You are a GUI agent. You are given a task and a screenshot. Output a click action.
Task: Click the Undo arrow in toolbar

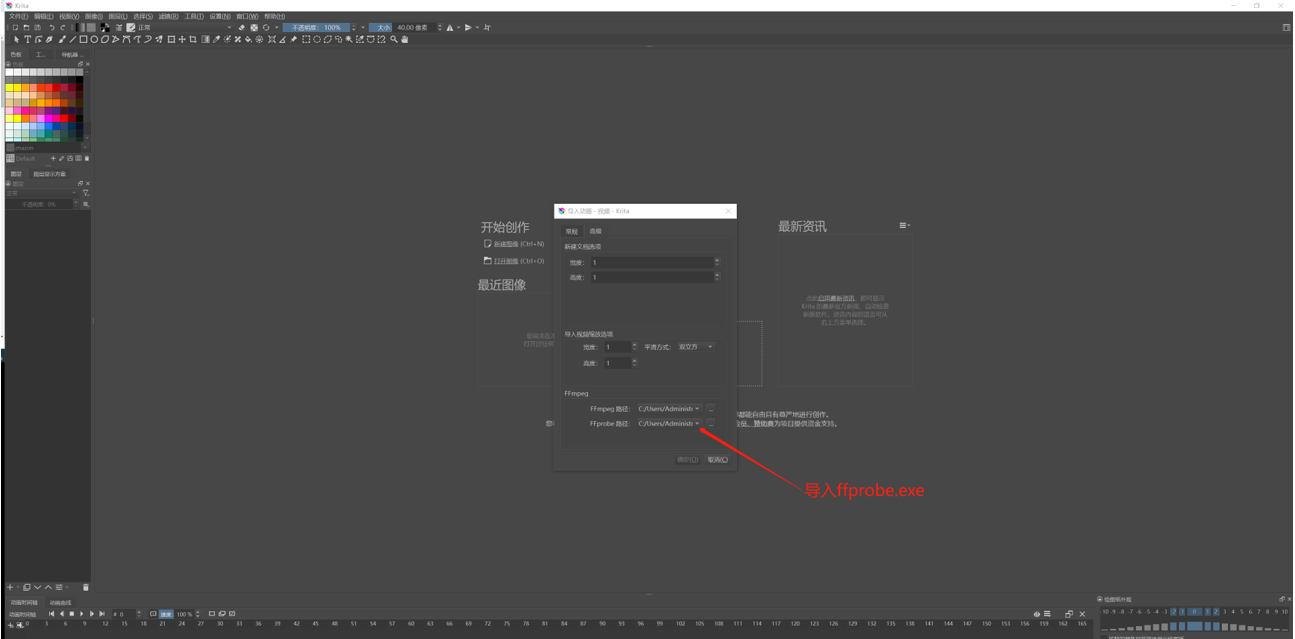pyautogui.click(x=52, y=28)
